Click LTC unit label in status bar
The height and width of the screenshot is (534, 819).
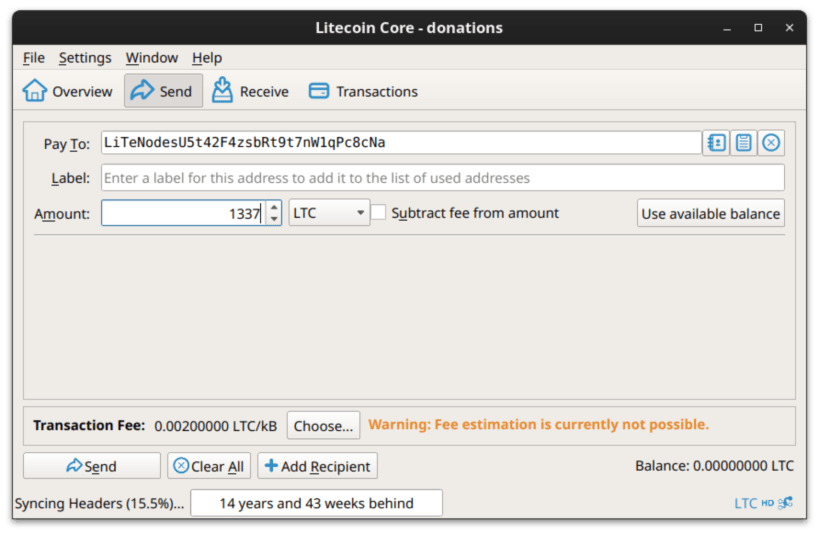[x=745, y=503]
